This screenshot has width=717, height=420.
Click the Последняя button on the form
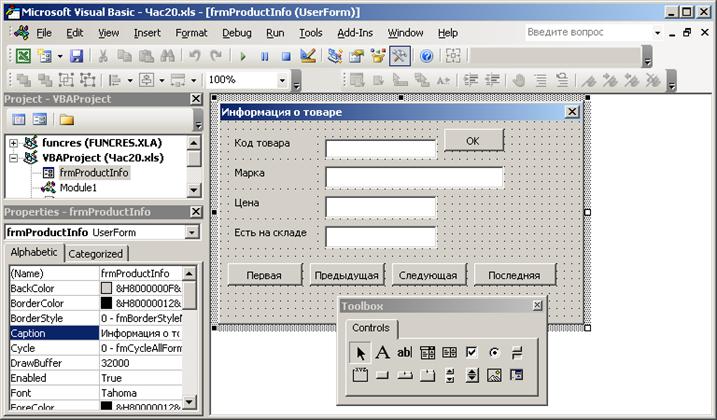point(514,275)
